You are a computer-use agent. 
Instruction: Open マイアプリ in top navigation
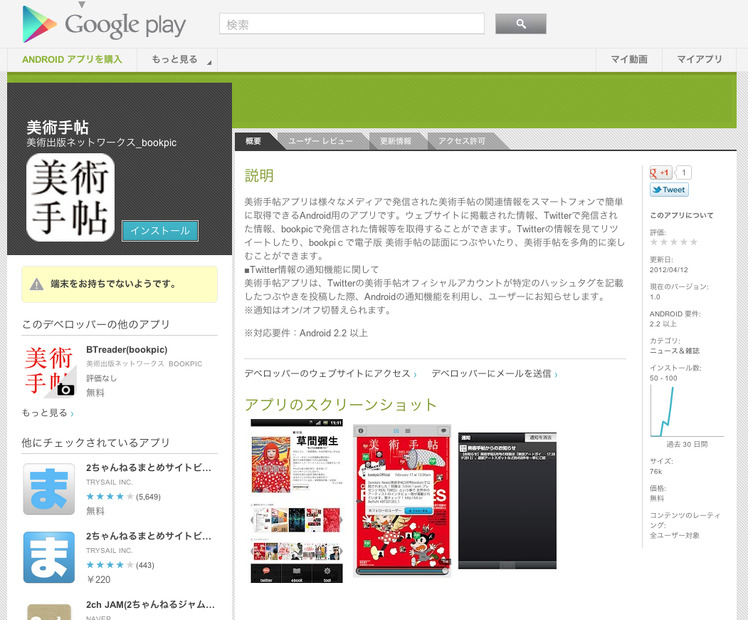click(x=699, y=60)
